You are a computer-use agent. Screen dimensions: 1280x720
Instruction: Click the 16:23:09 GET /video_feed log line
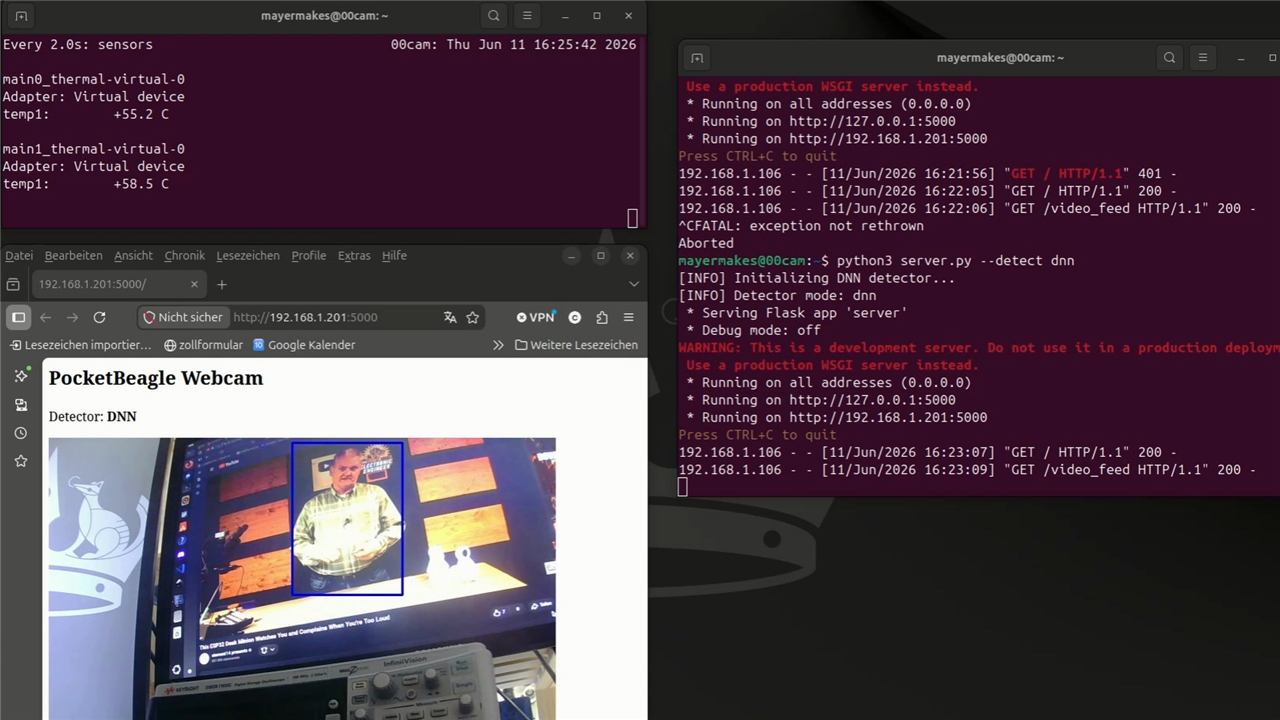tap(967, 469)
